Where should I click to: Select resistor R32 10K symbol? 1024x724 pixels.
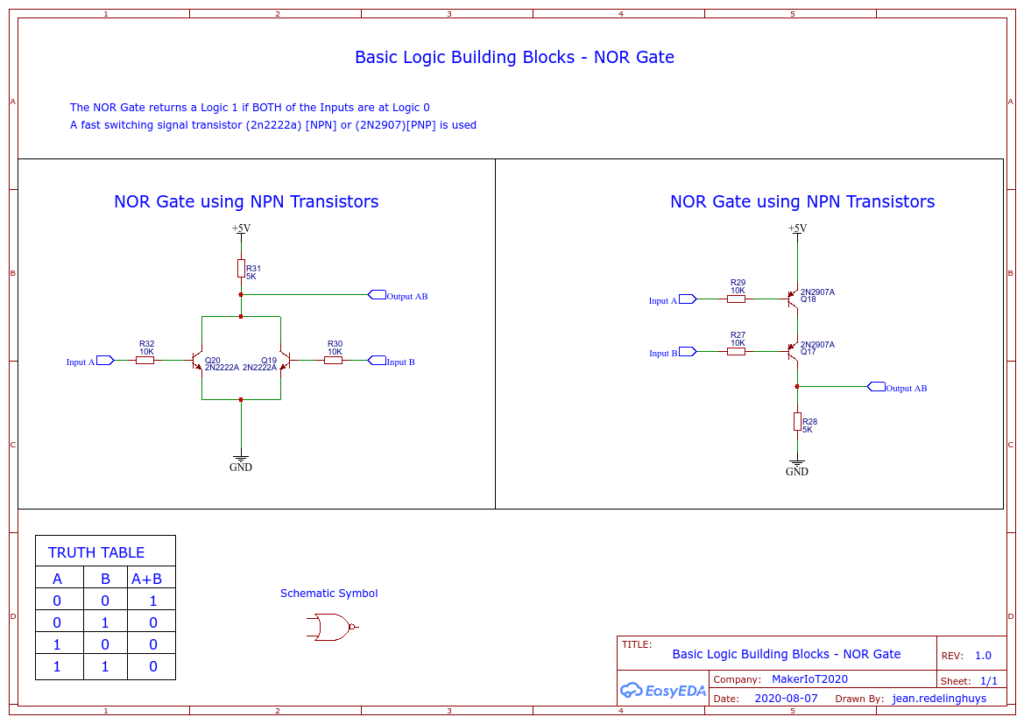145,360
